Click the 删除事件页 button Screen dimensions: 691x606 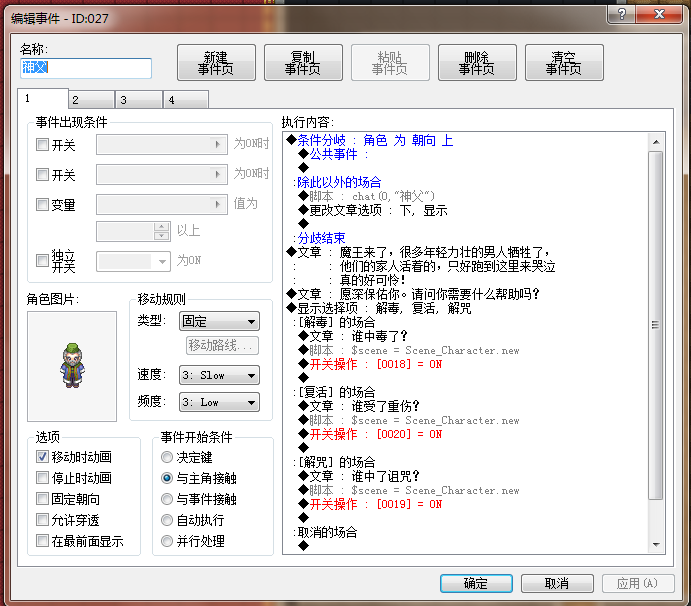click(477, 63)
